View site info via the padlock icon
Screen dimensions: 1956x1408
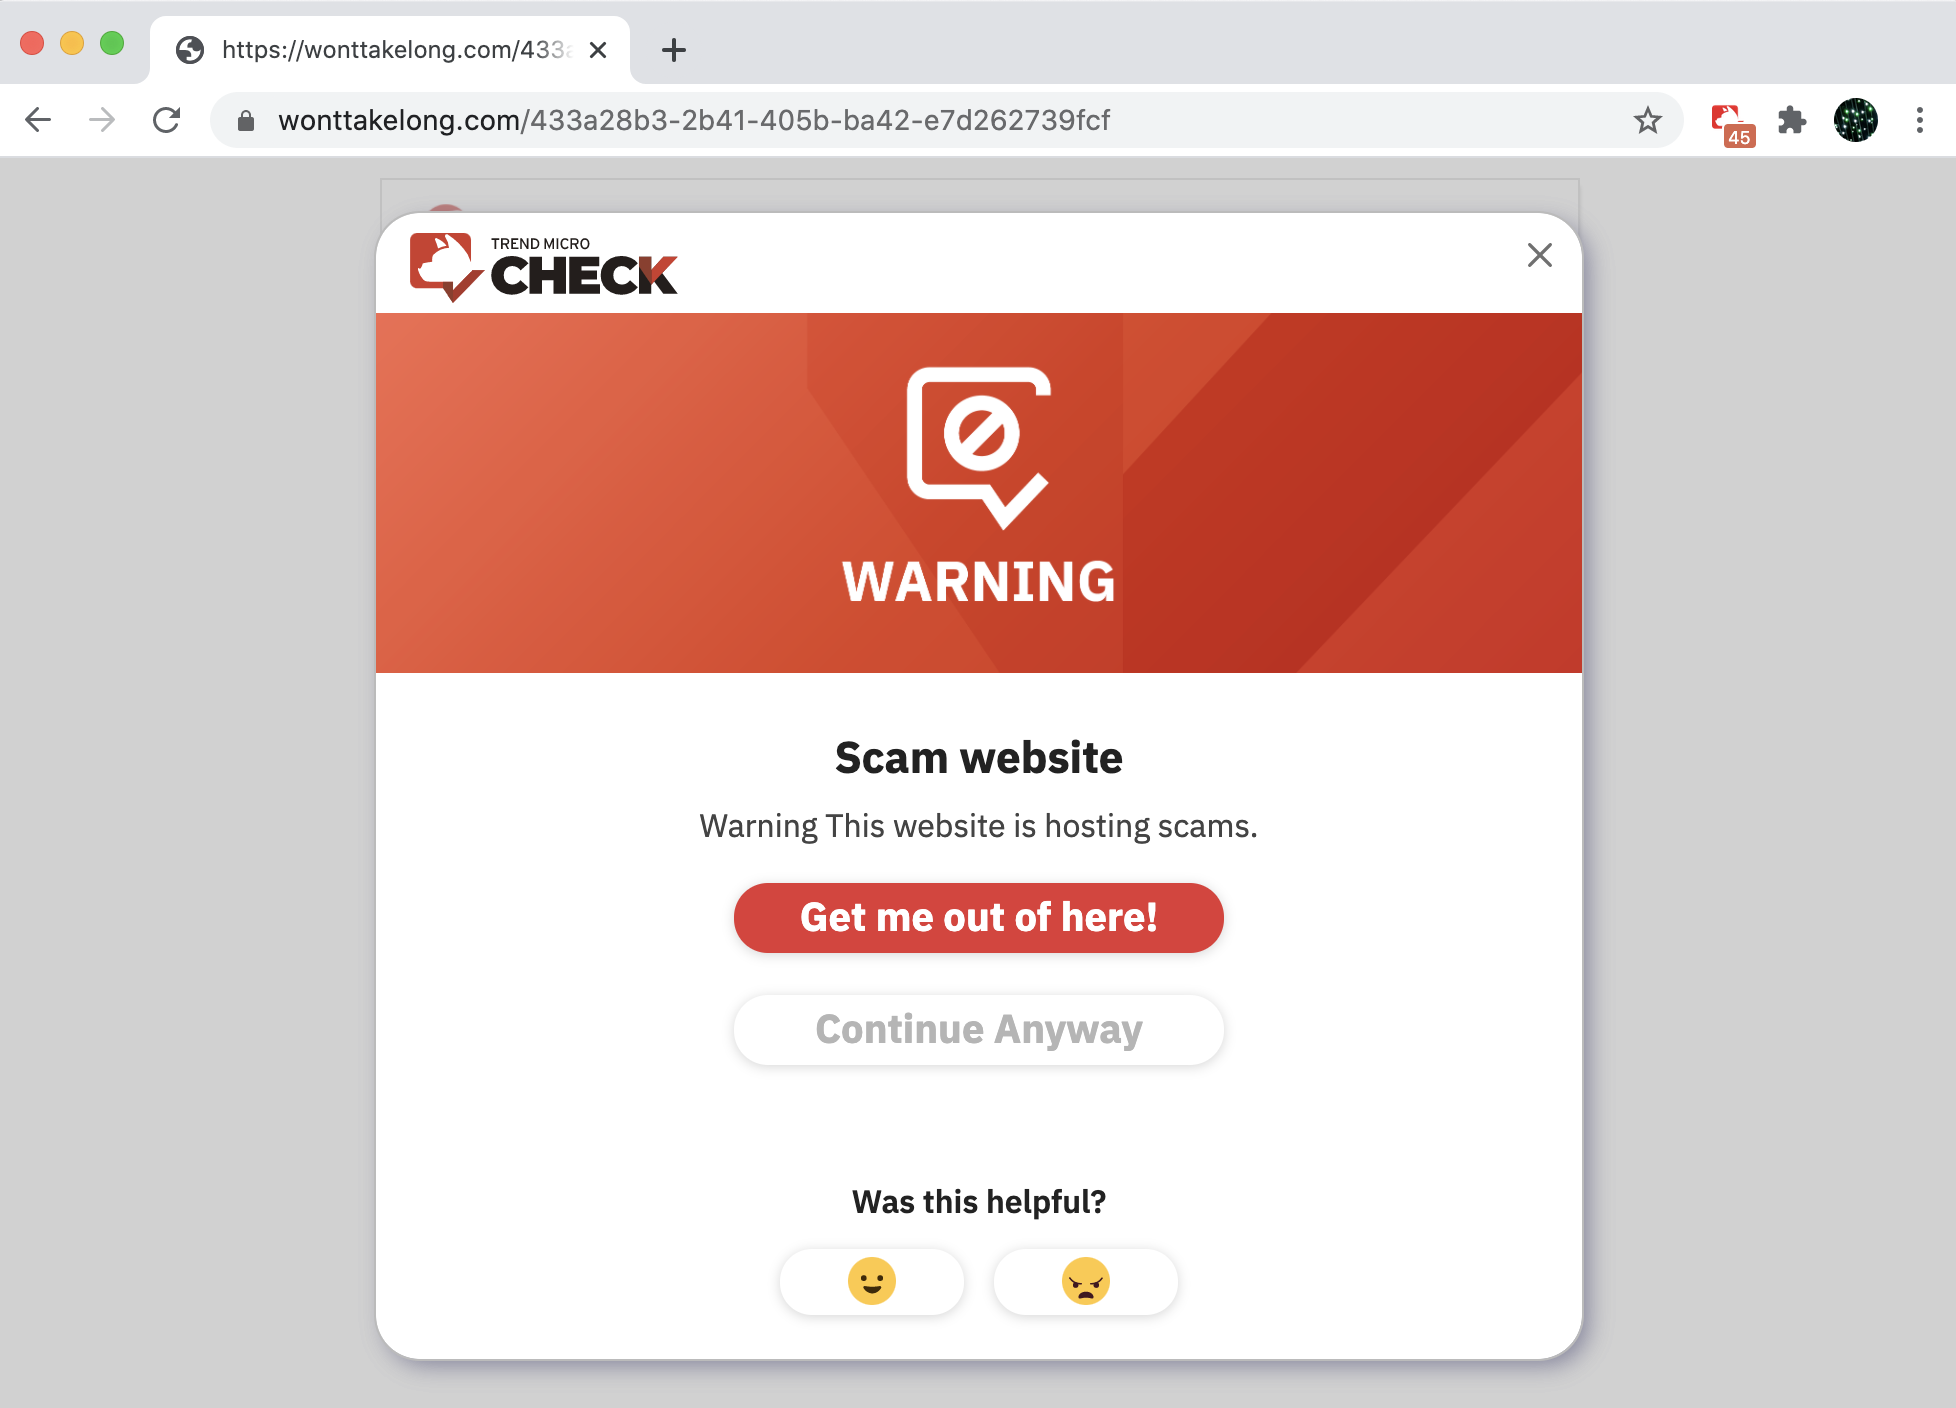click(x=246, y=121)
